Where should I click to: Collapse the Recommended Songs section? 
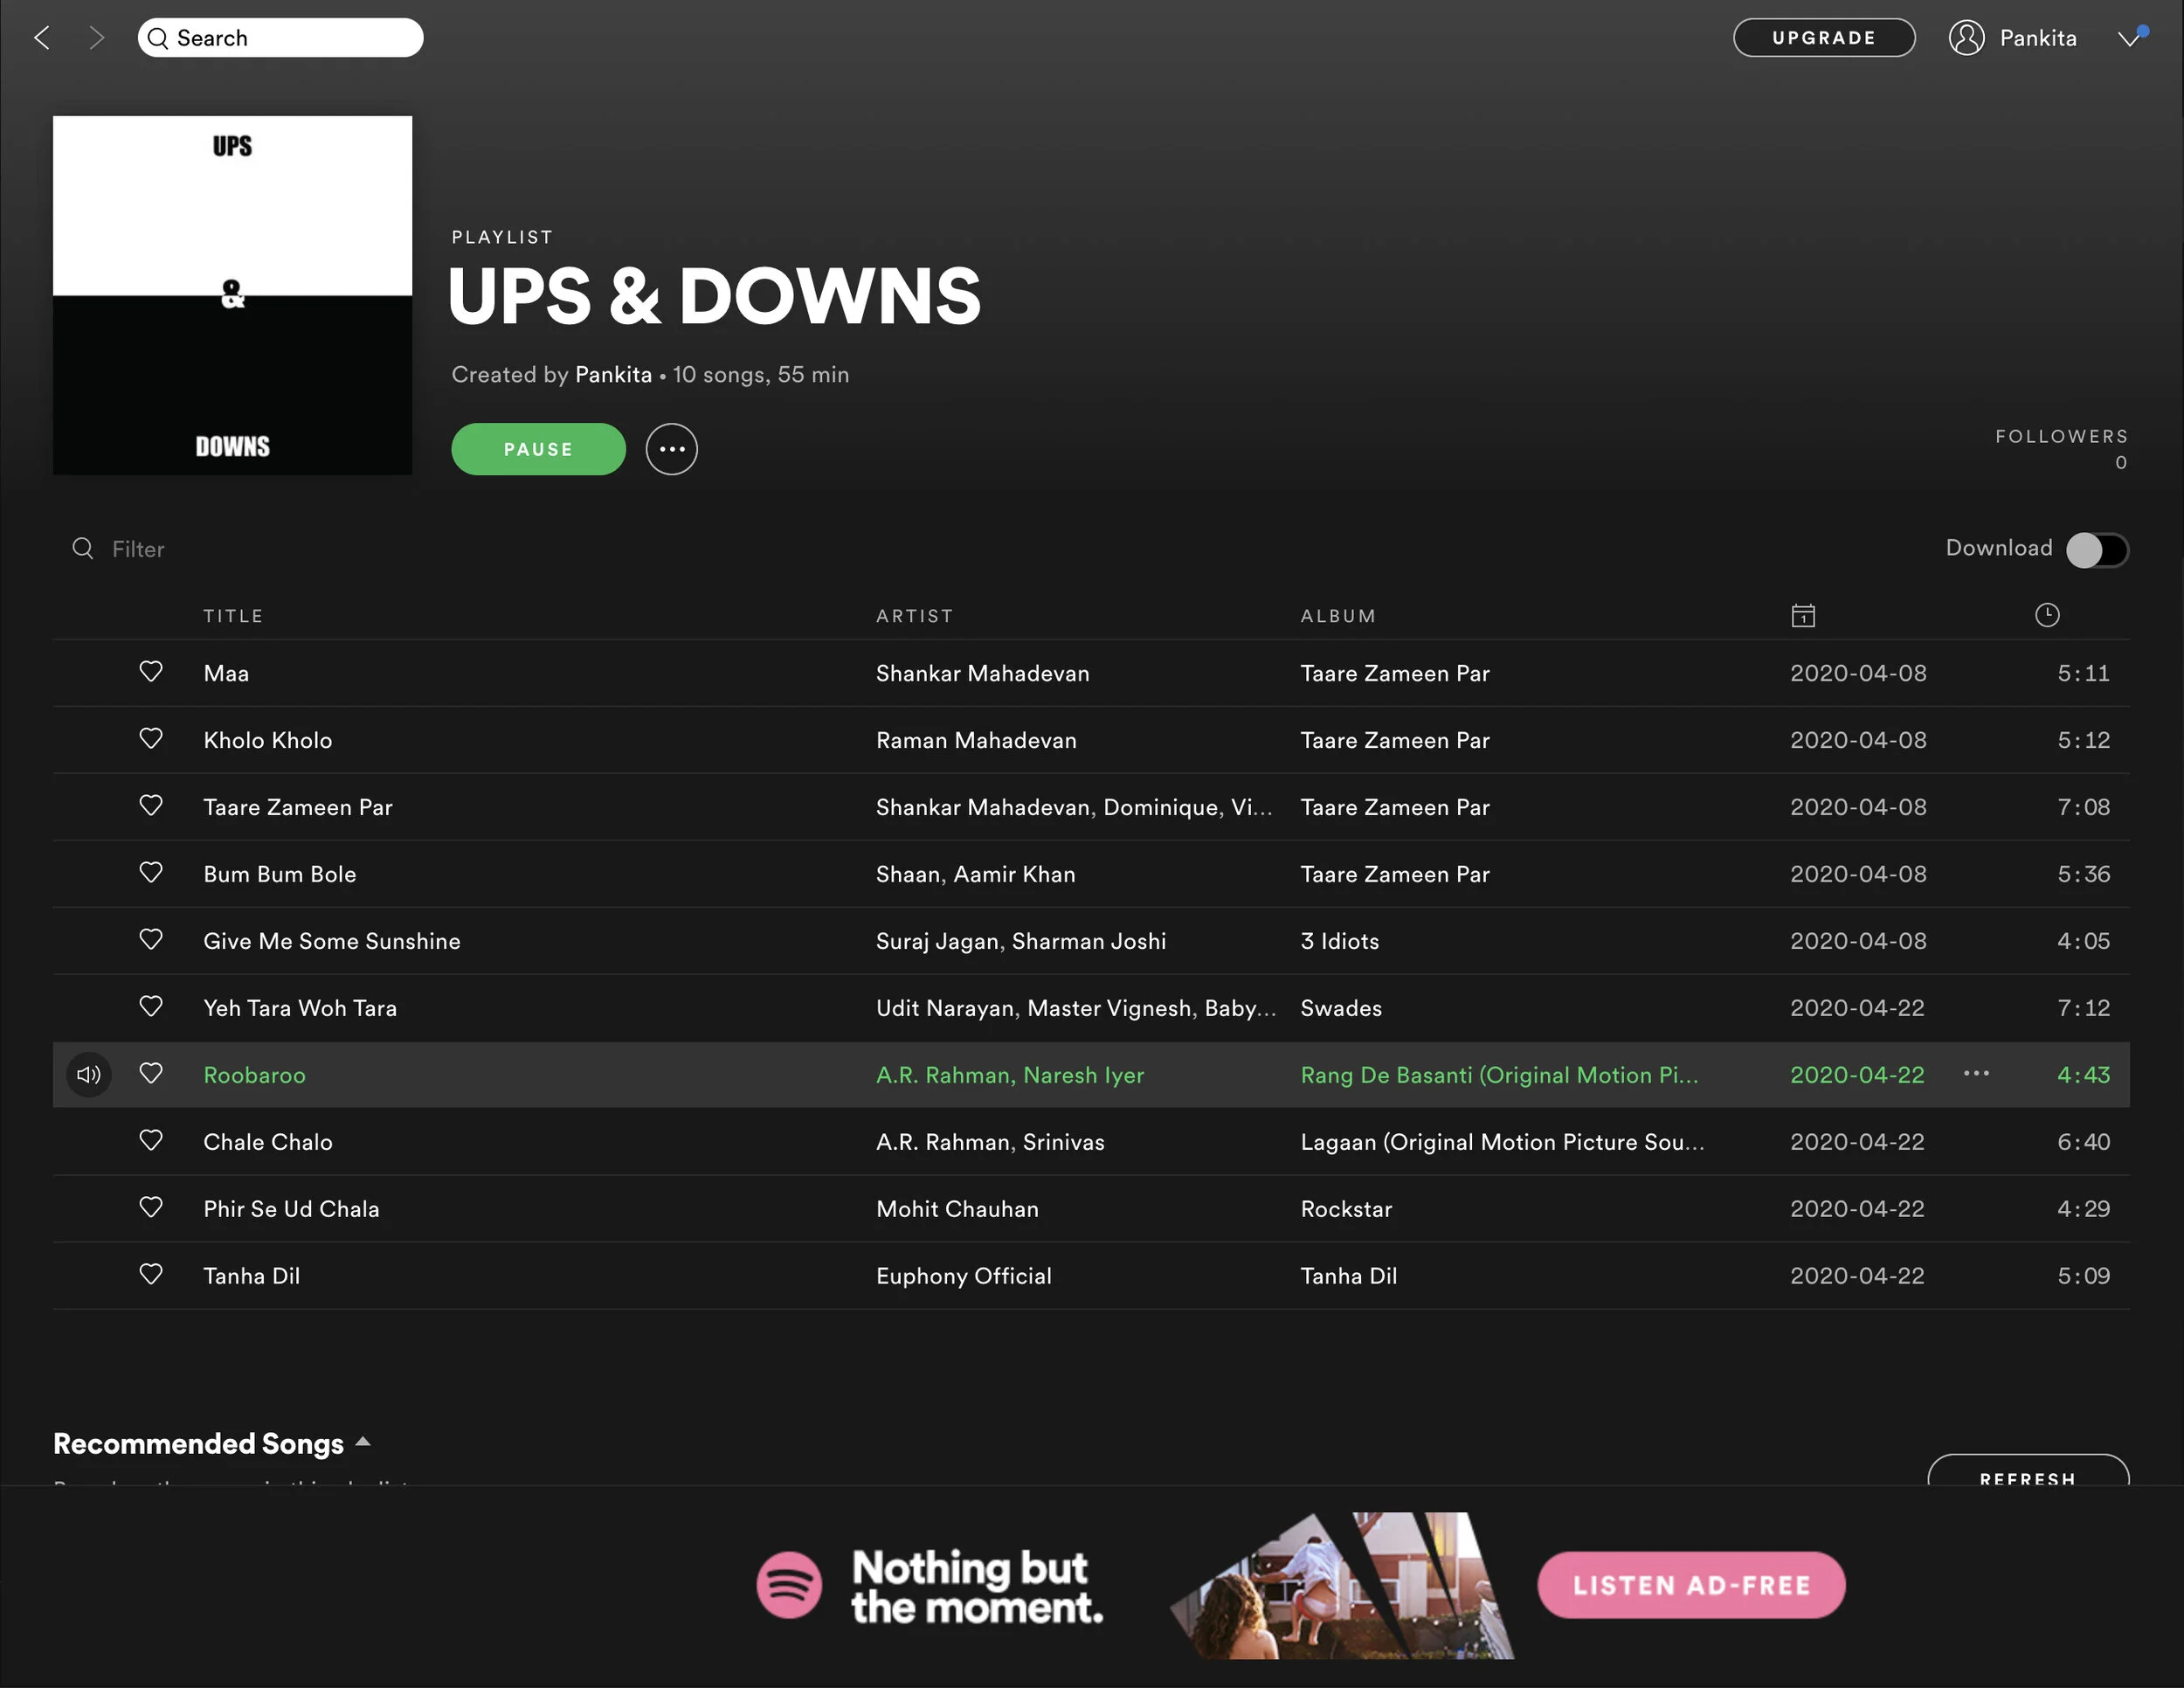[x=363, y=1442]
